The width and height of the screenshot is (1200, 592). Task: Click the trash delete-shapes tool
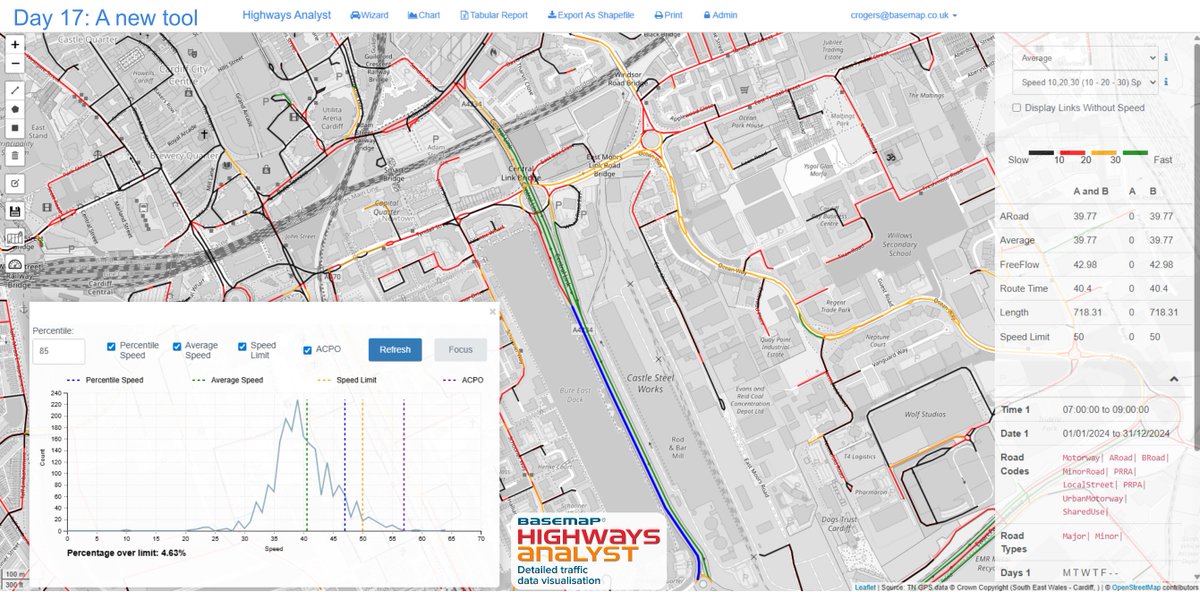click(x=15, y=156)
